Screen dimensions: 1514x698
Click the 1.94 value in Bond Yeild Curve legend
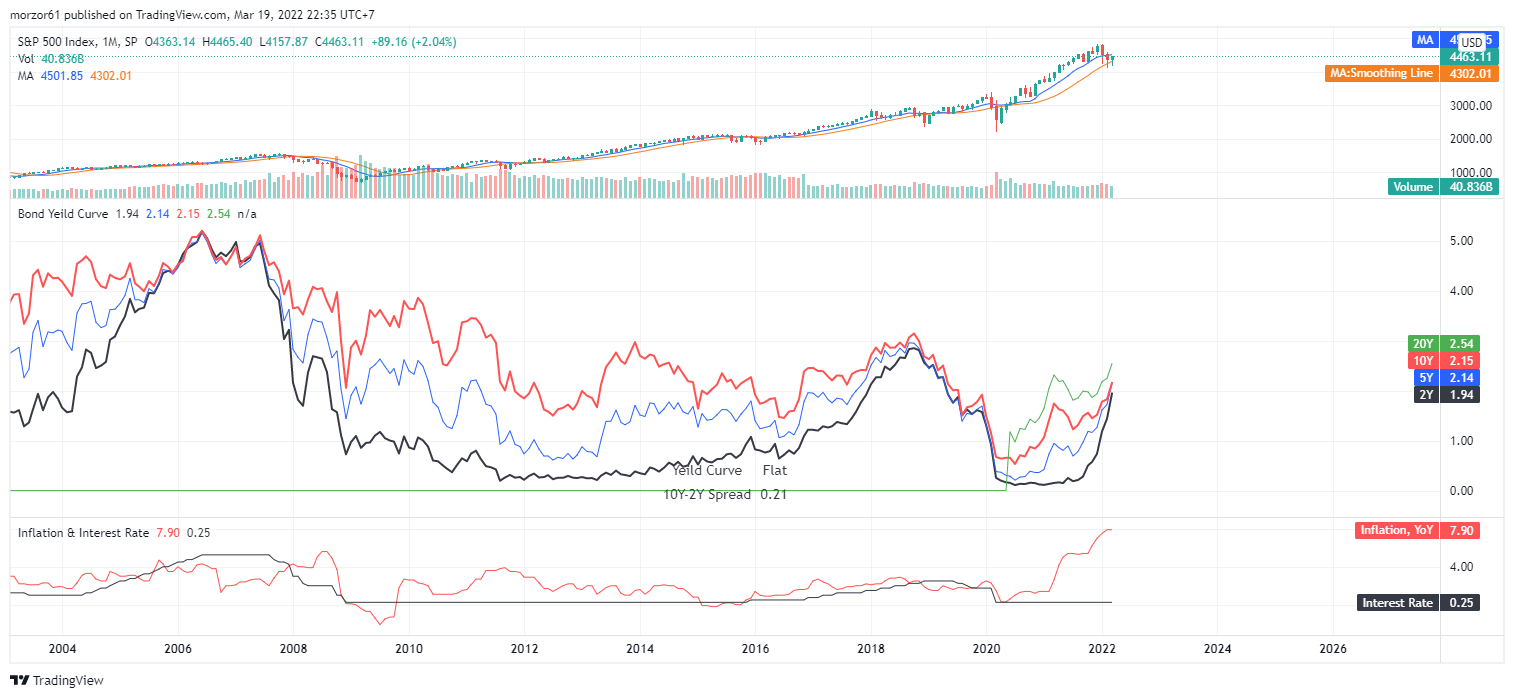(127, 214)
